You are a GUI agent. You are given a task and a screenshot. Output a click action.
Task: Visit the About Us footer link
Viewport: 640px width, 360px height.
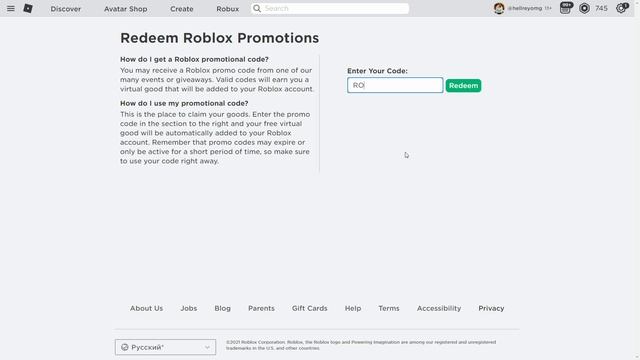(x=146, y=309)
